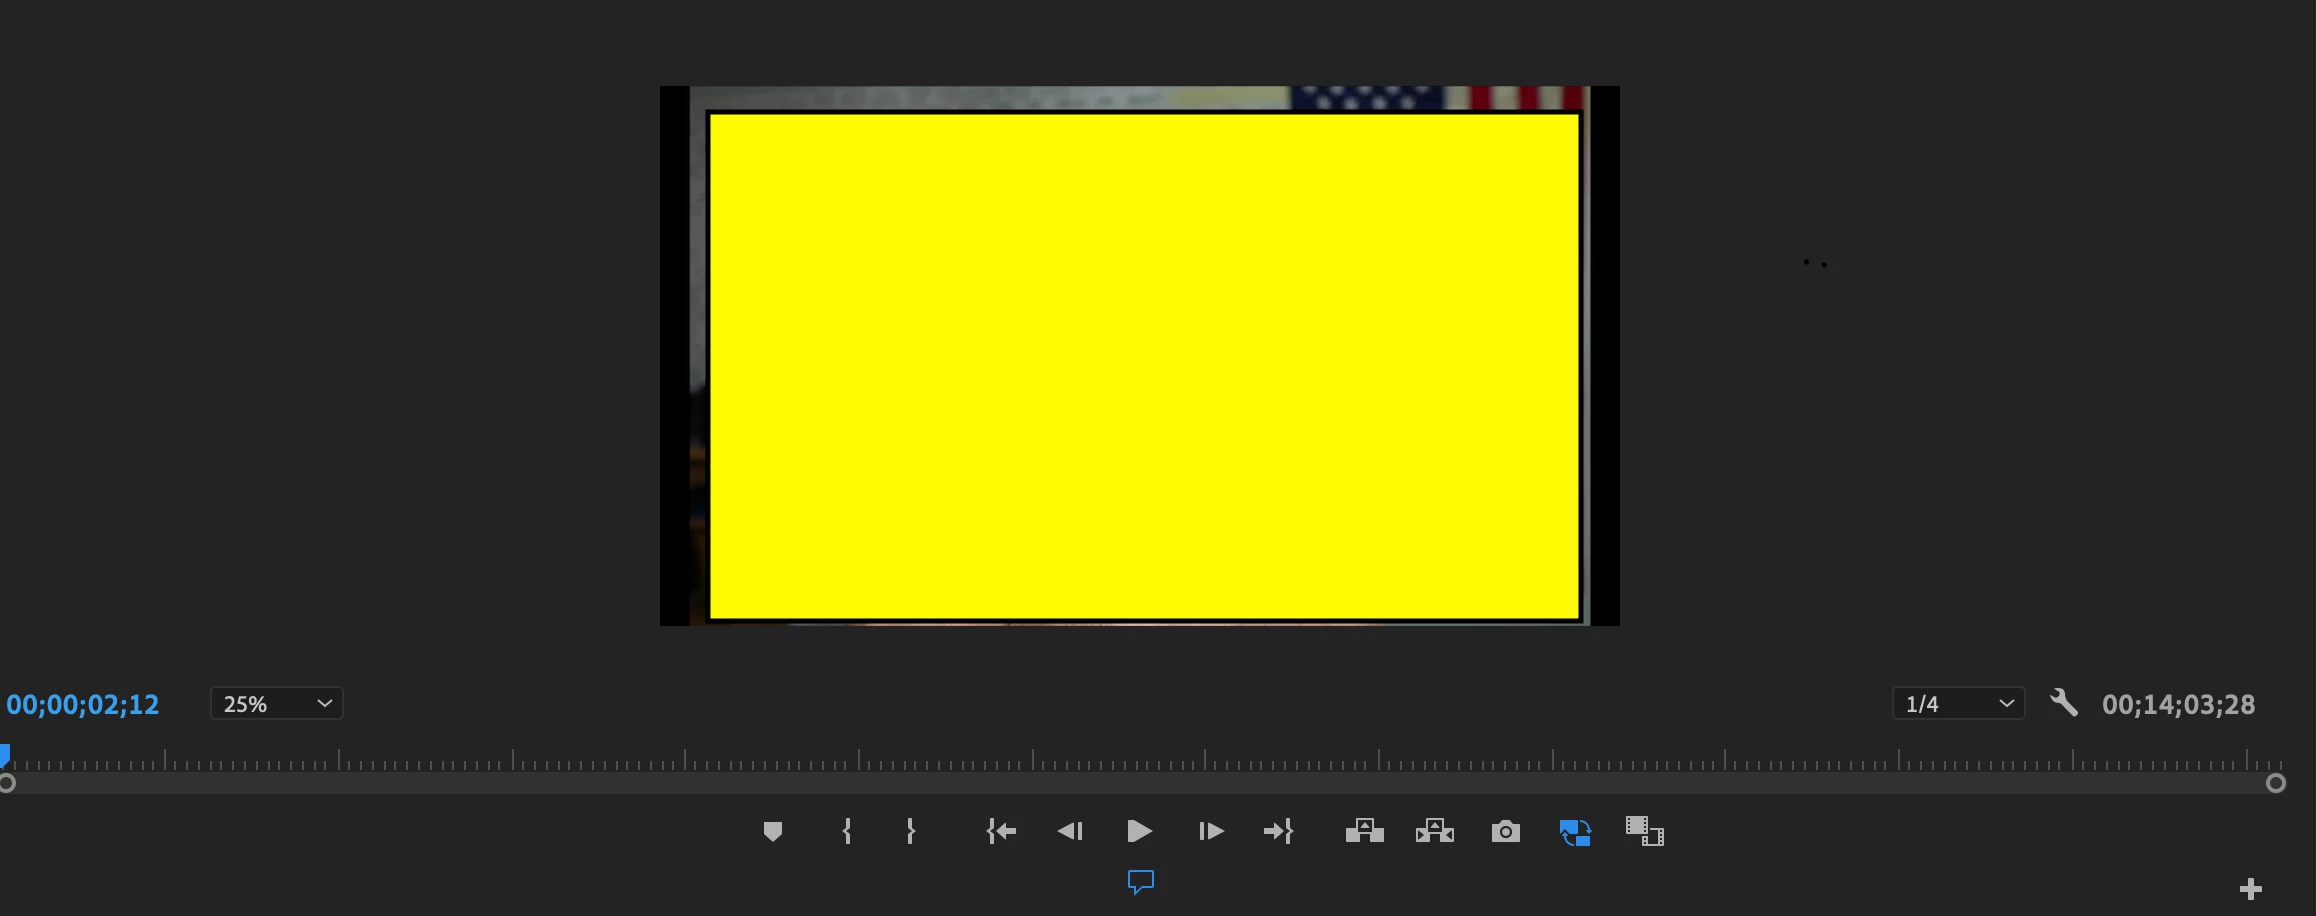The height and width of the screenshot is (916, 2316).
Task: Click the left zoom scroll bar handle
Action: (6, 783)
